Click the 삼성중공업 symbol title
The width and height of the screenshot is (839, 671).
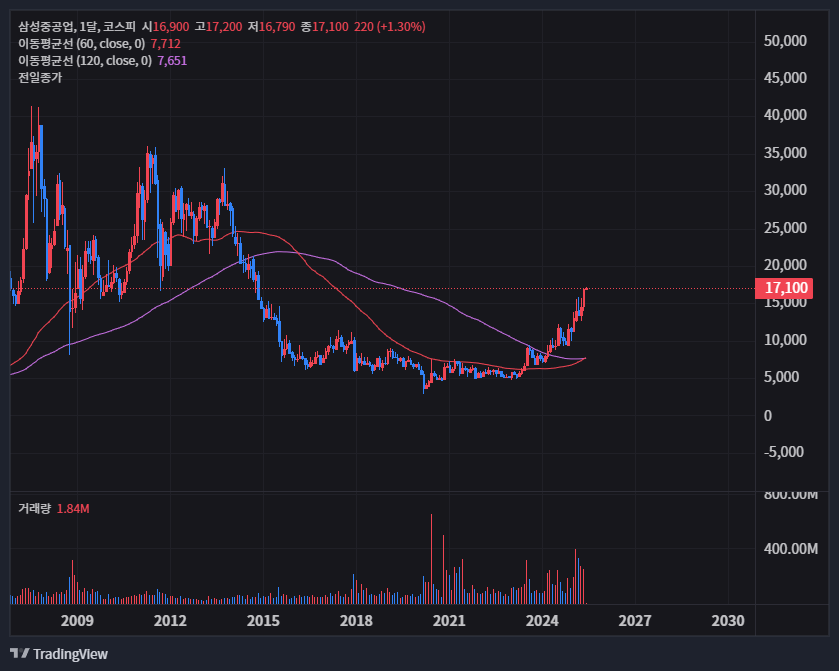tap(47, 26)
